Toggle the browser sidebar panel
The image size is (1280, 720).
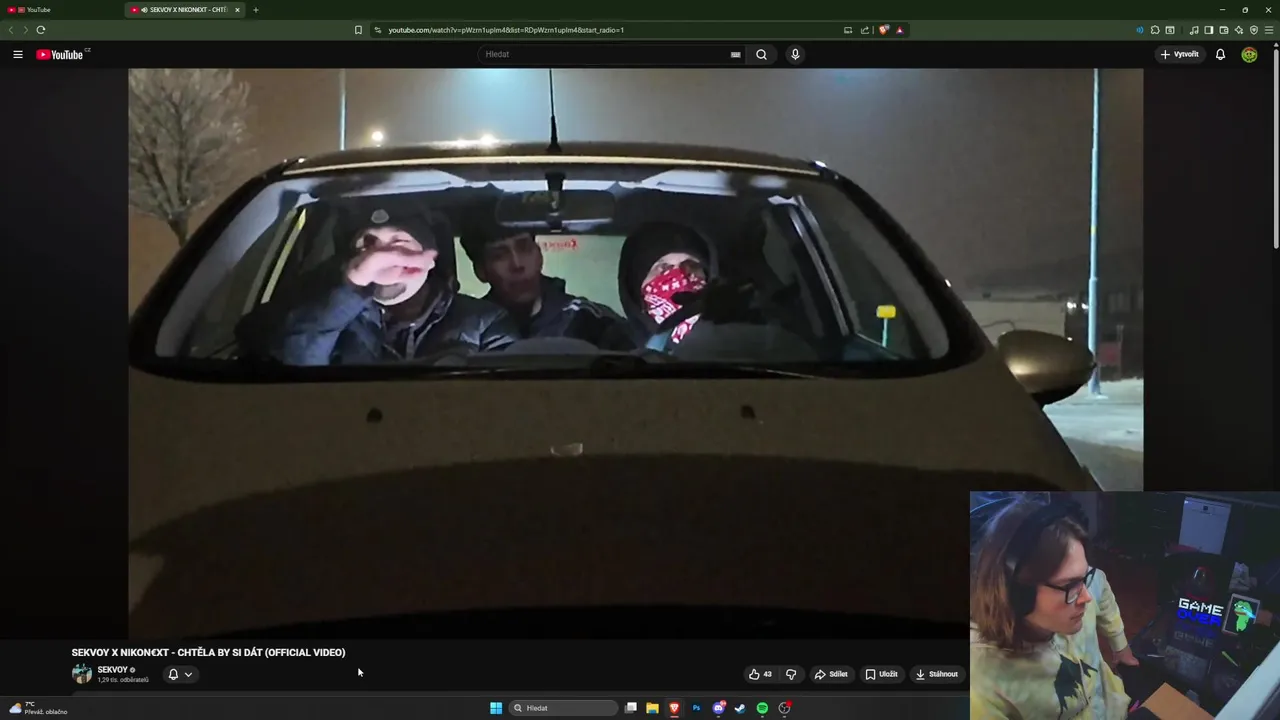coord(1208,30)
